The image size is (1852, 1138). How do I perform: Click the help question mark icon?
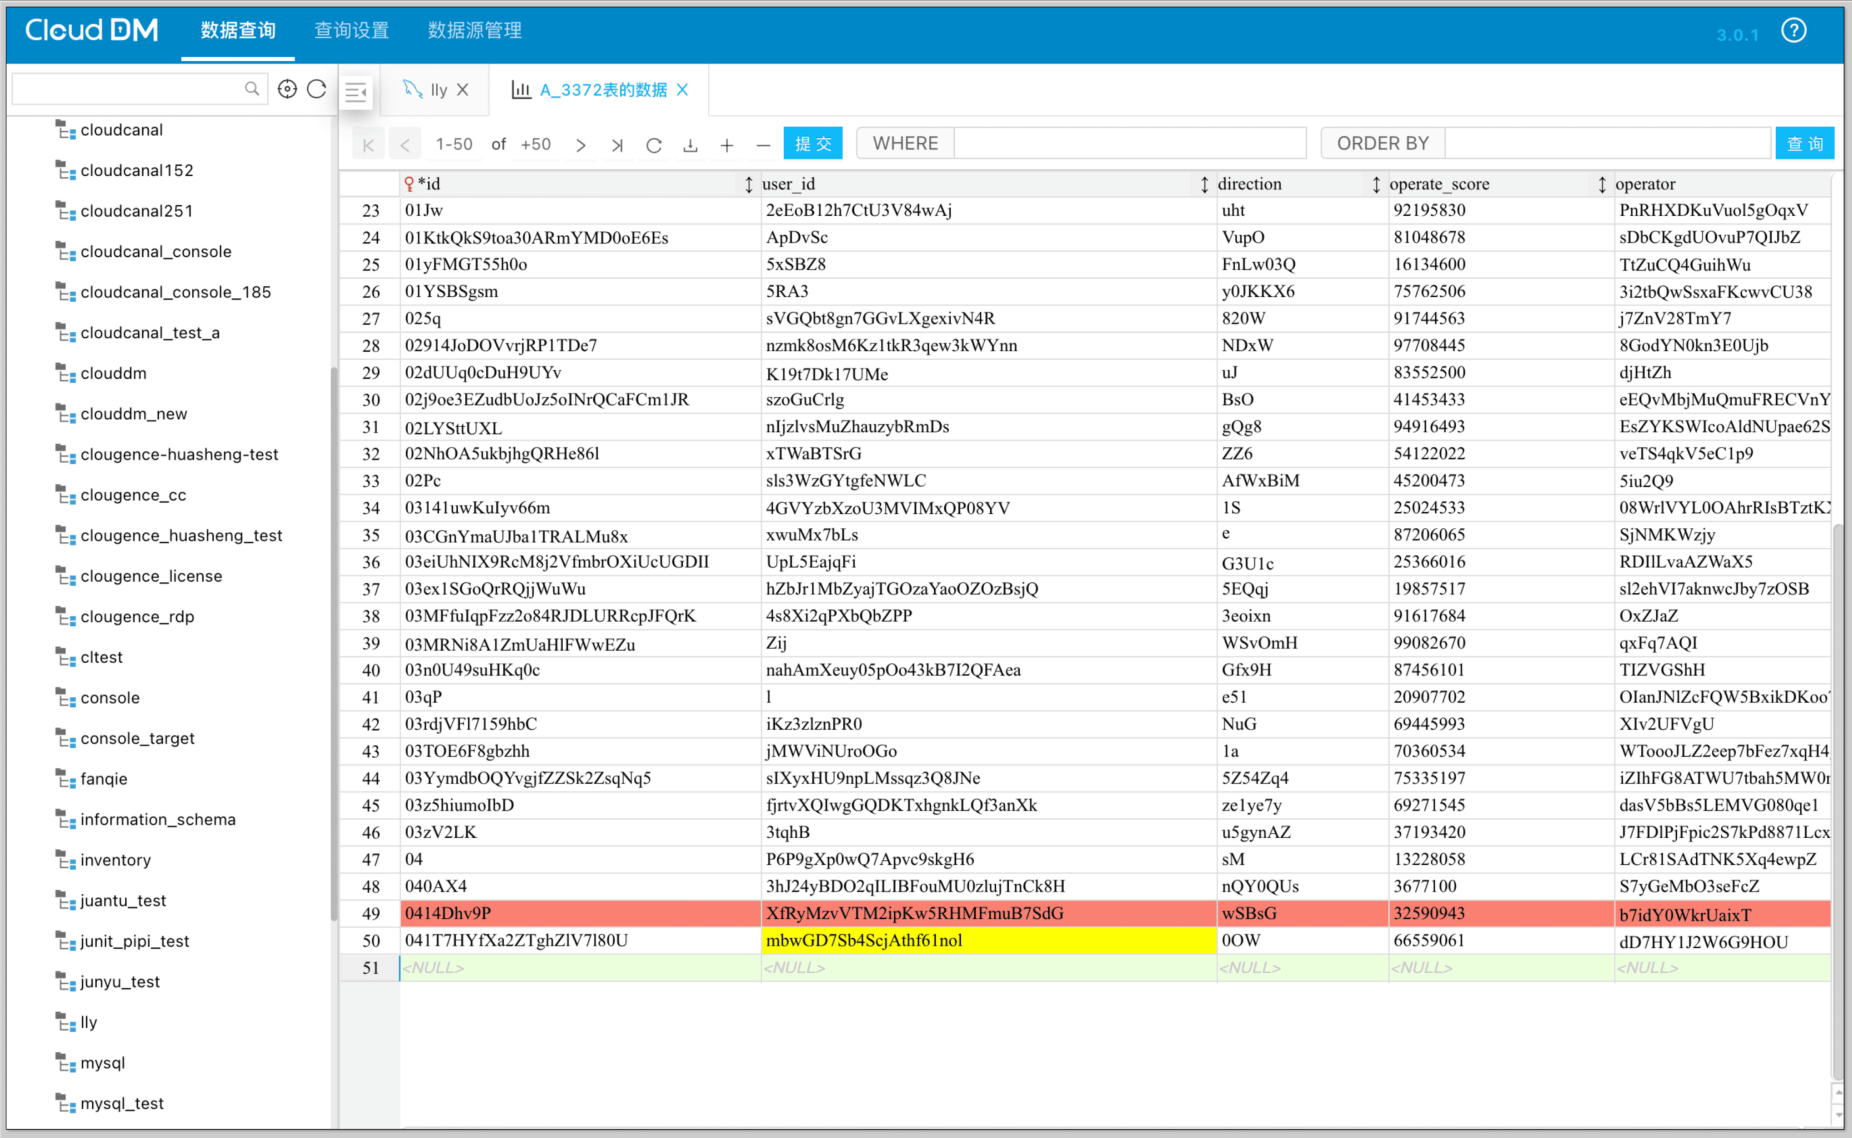coord(1793,31)
